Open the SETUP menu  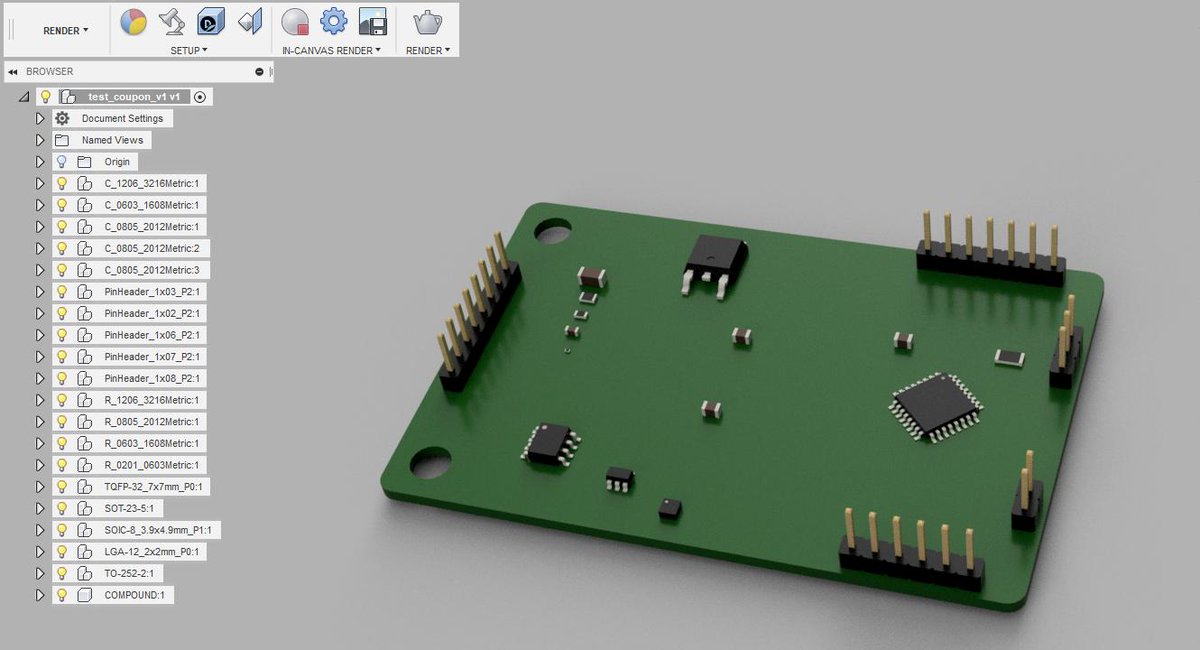coord(189,50)
